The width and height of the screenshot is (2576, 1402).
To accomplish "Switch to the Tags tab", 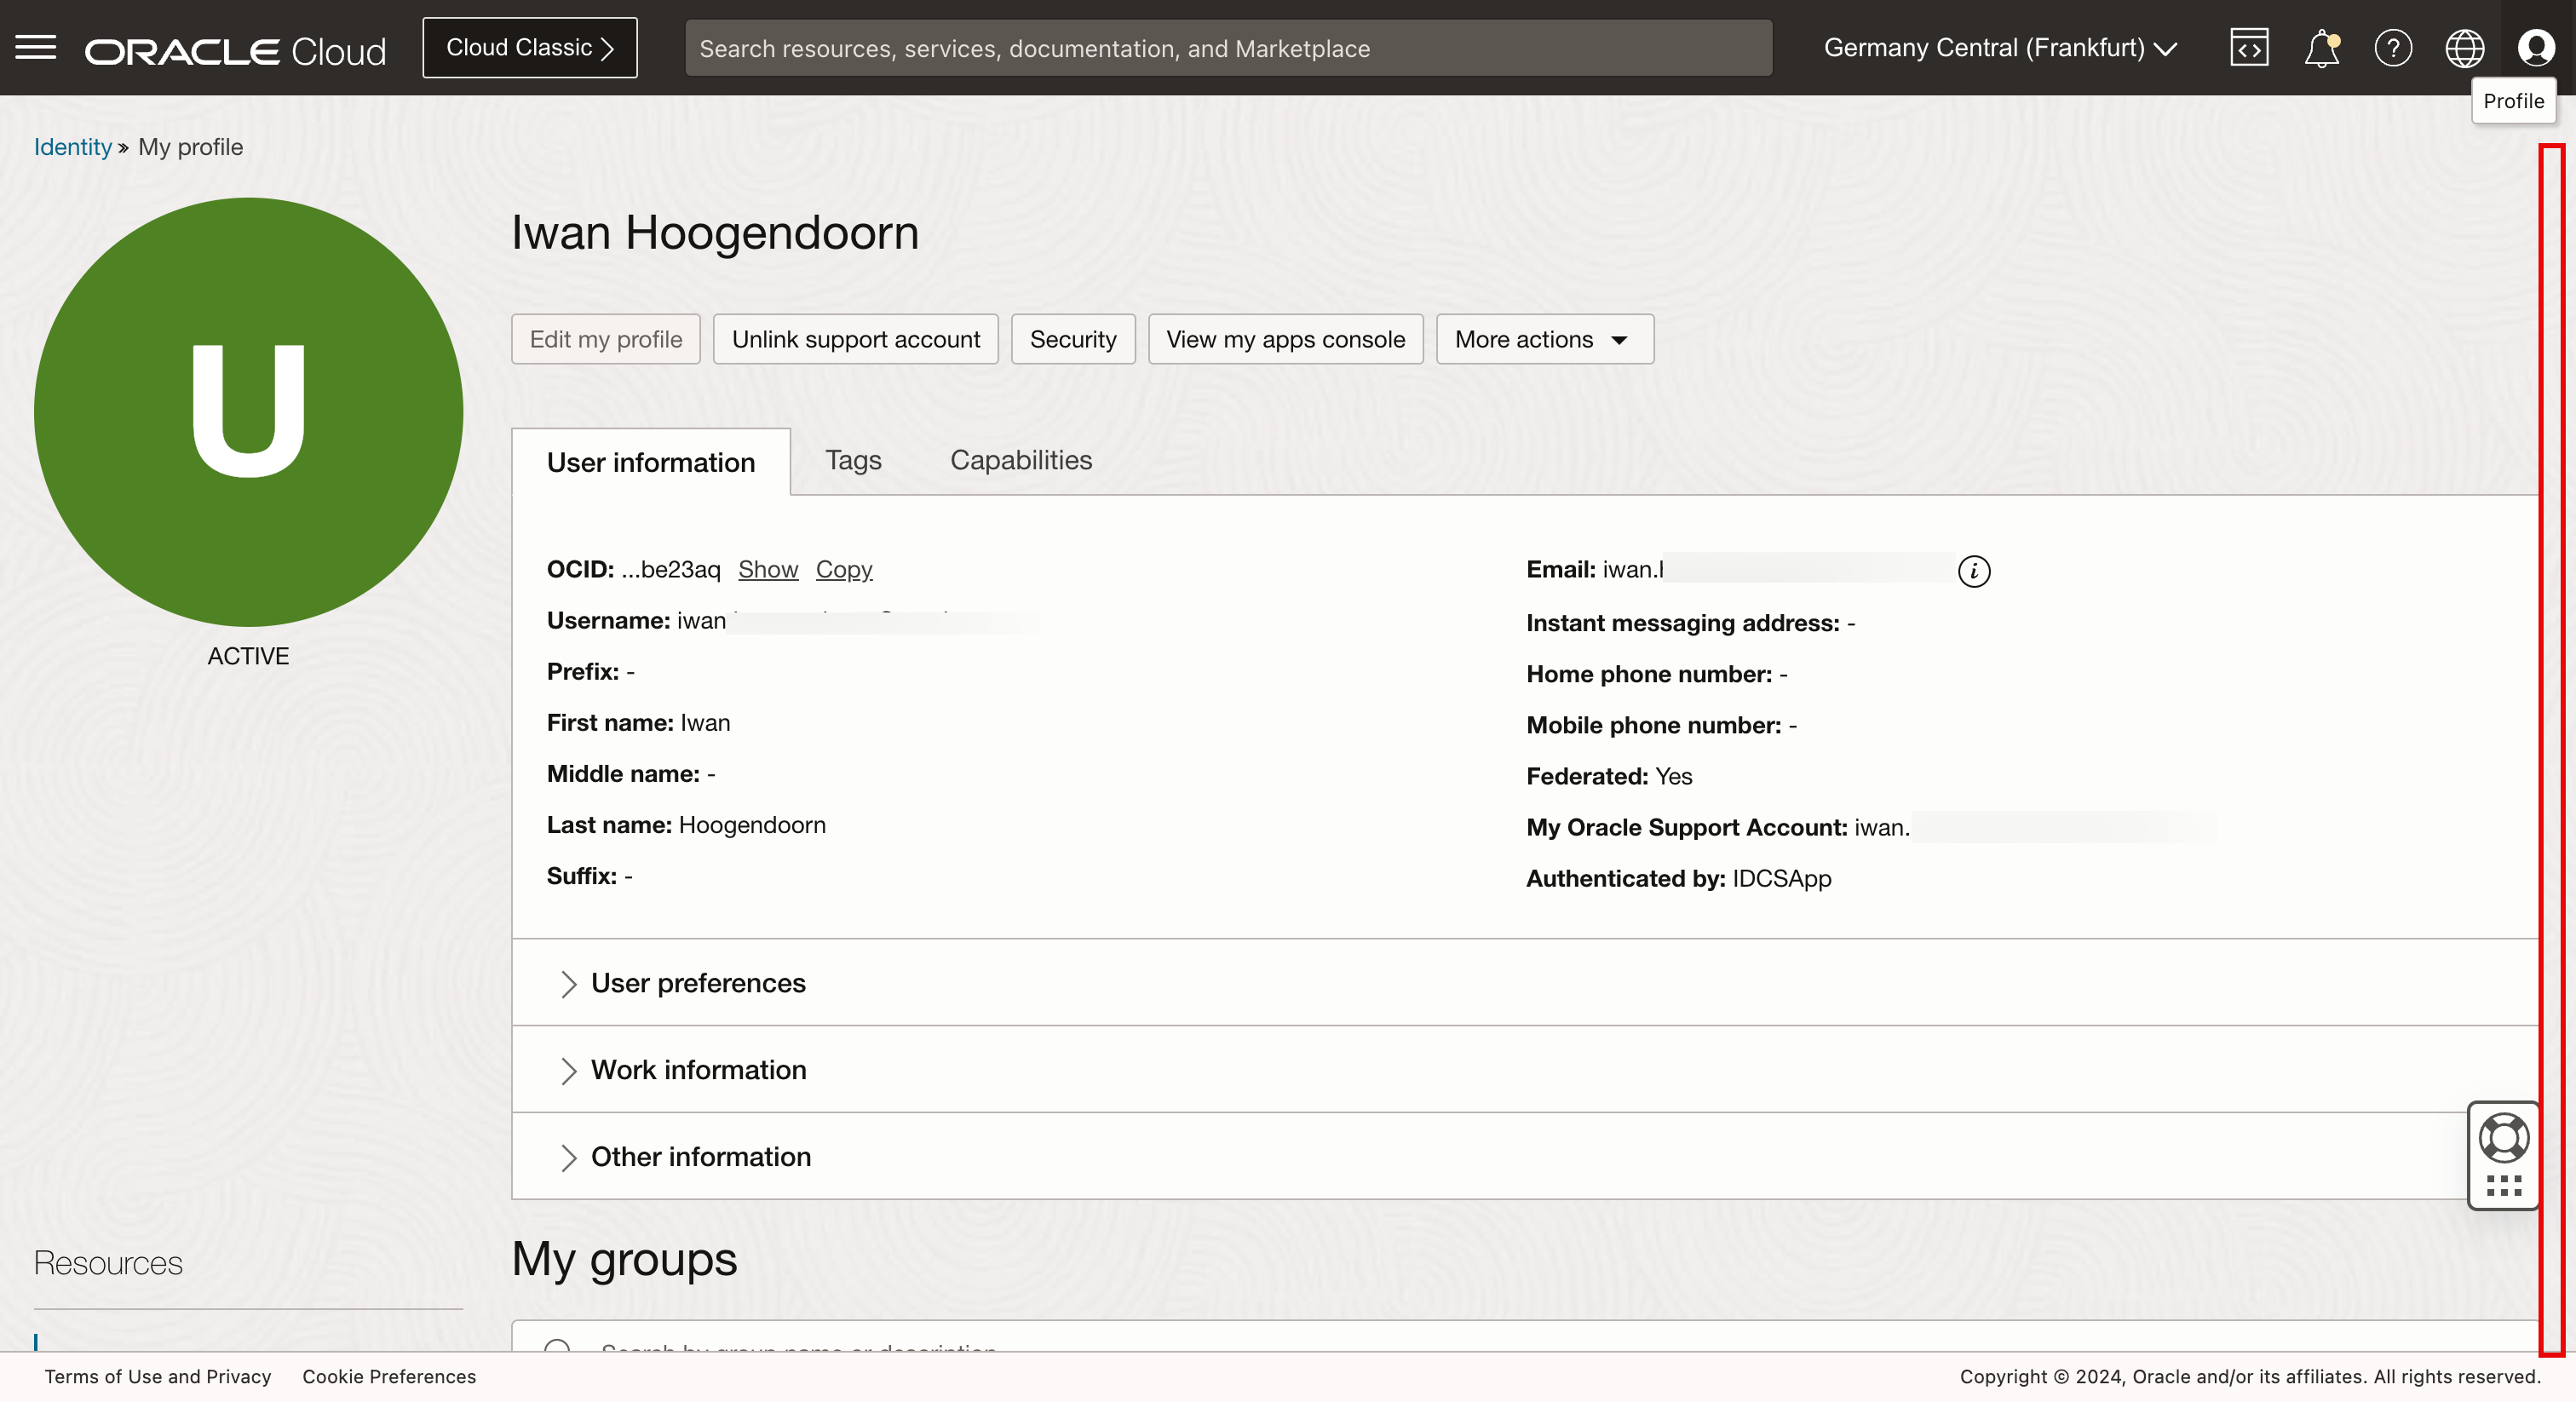I will 853,460.
